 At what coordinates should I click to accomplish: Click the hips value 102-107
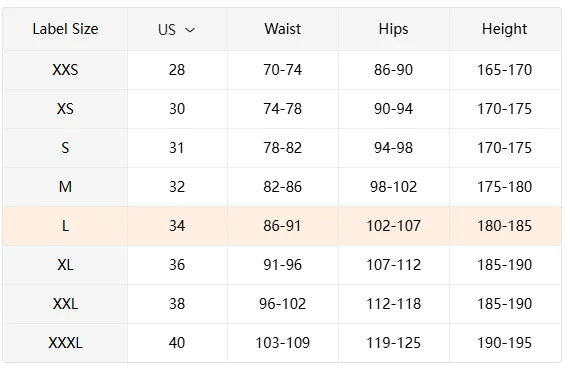click(x=393, y=226)
